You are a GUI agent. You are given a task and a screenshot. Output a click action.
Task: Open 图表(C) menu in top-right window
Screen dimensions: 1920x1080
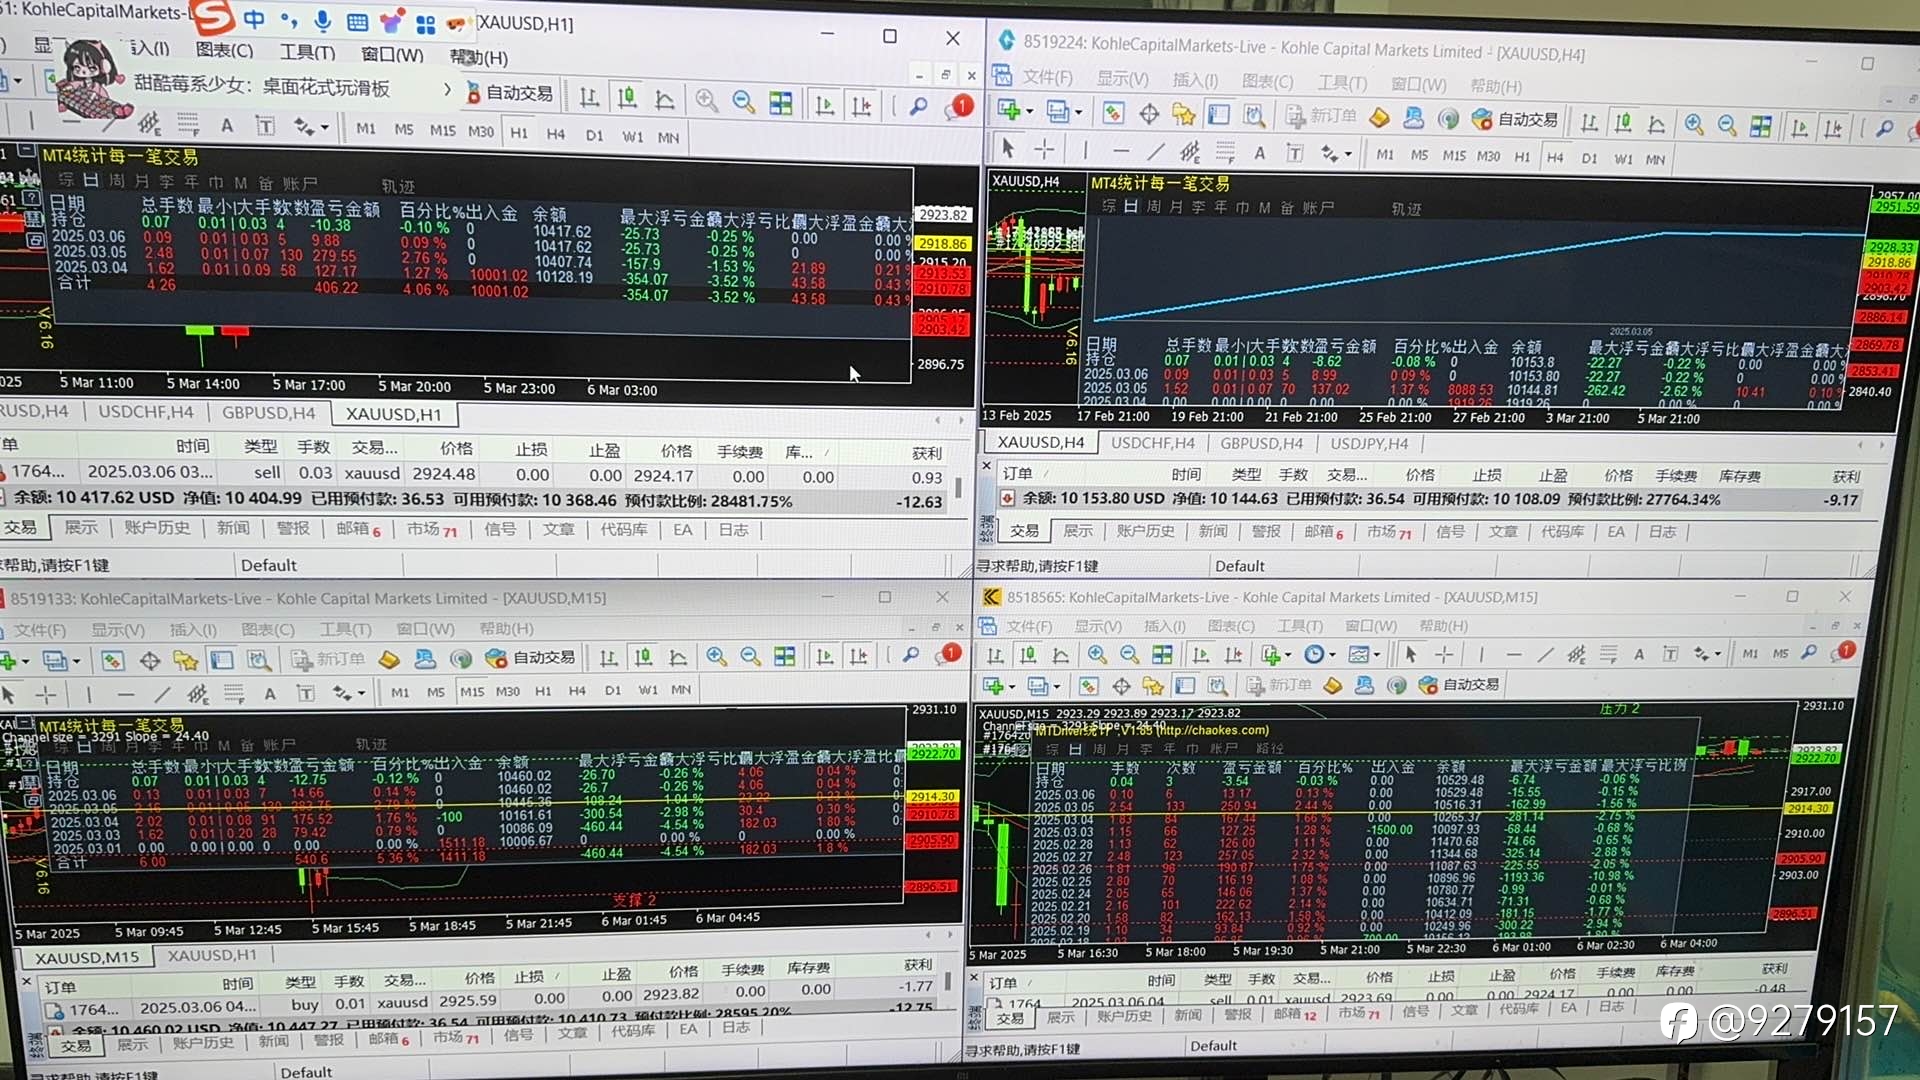click(1267, 82)
